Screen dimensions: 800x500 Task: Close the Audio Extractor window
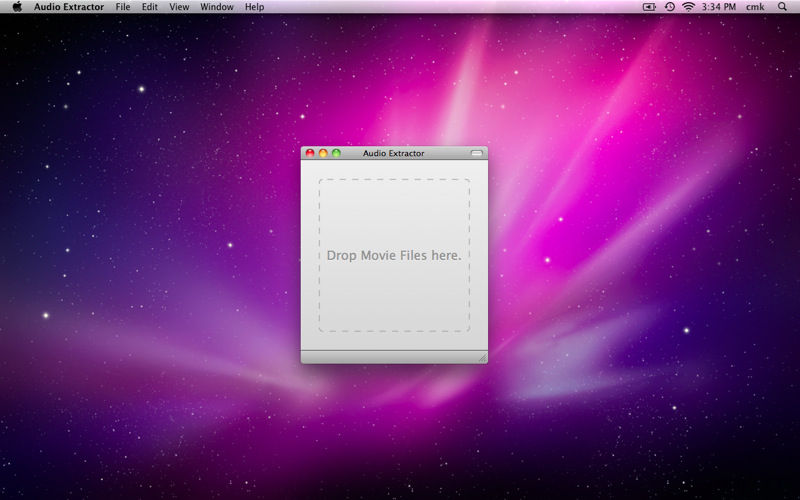click(x=310, y=153)
